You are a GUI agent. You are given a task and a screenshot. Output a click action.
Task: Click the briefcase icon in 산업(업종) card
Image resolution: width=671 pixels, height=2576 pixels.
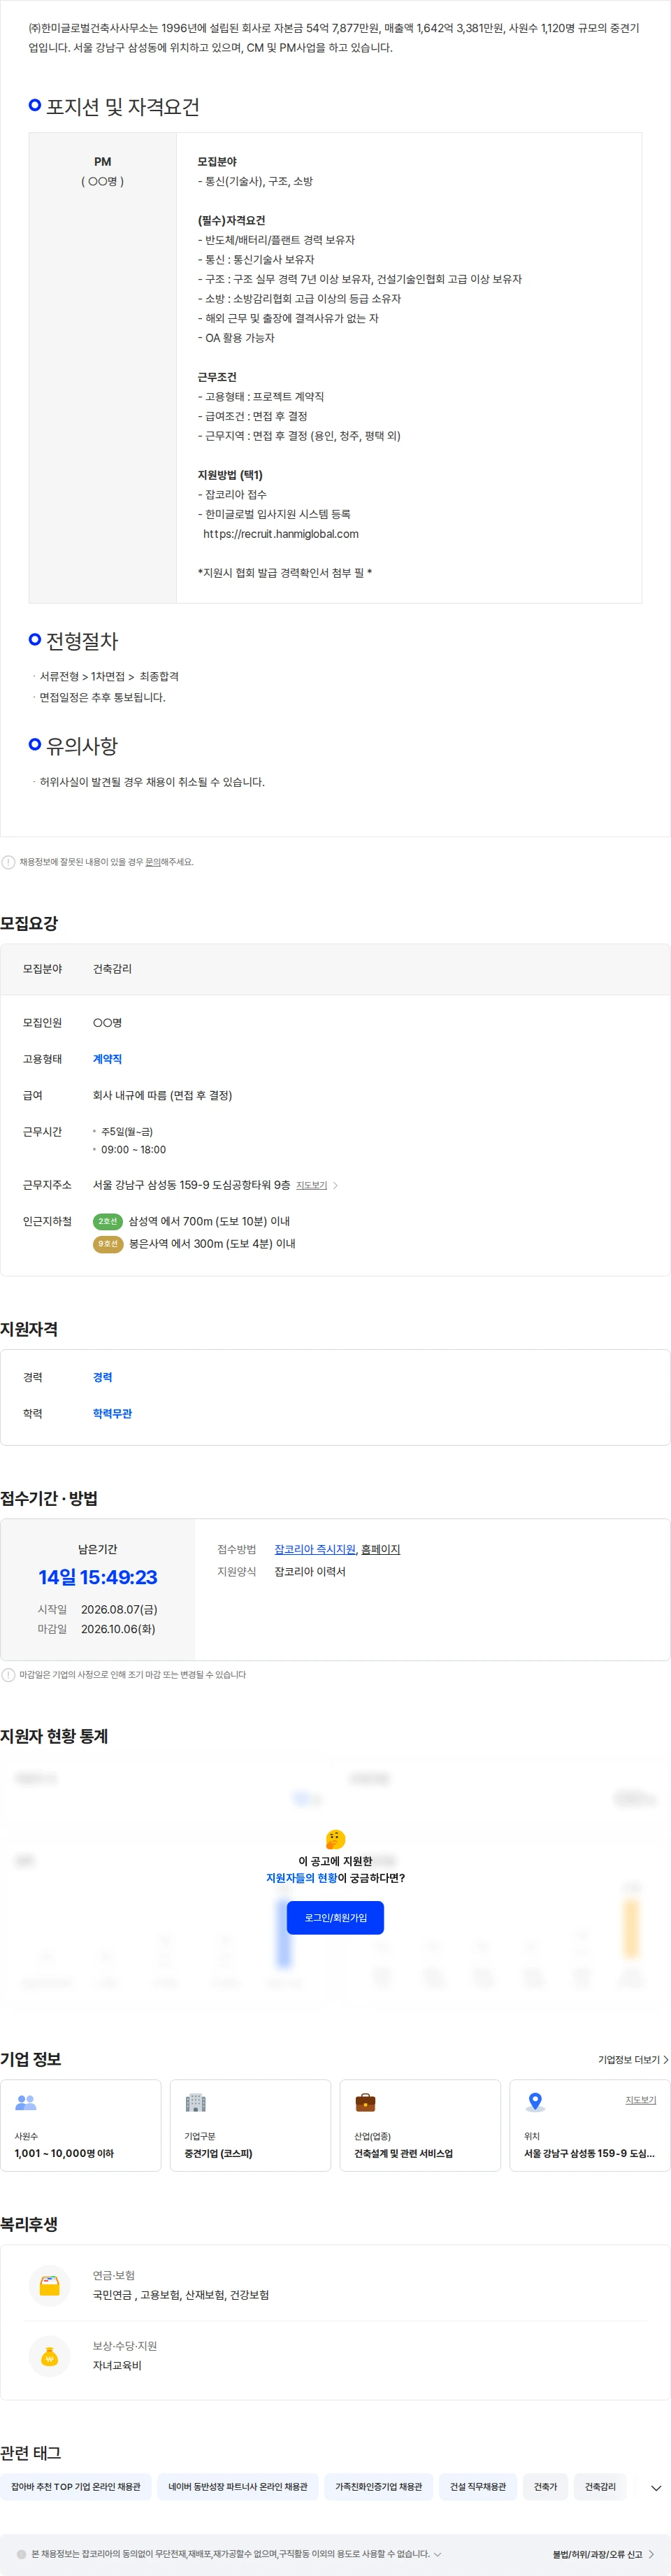tap(366, 2102)
